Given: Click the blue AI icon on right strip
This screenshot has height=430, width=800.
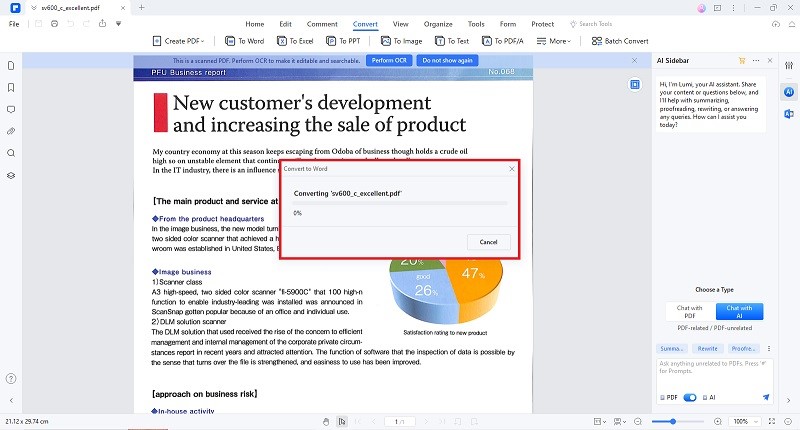Looking at the screenshot, I should tap(789, 92).
